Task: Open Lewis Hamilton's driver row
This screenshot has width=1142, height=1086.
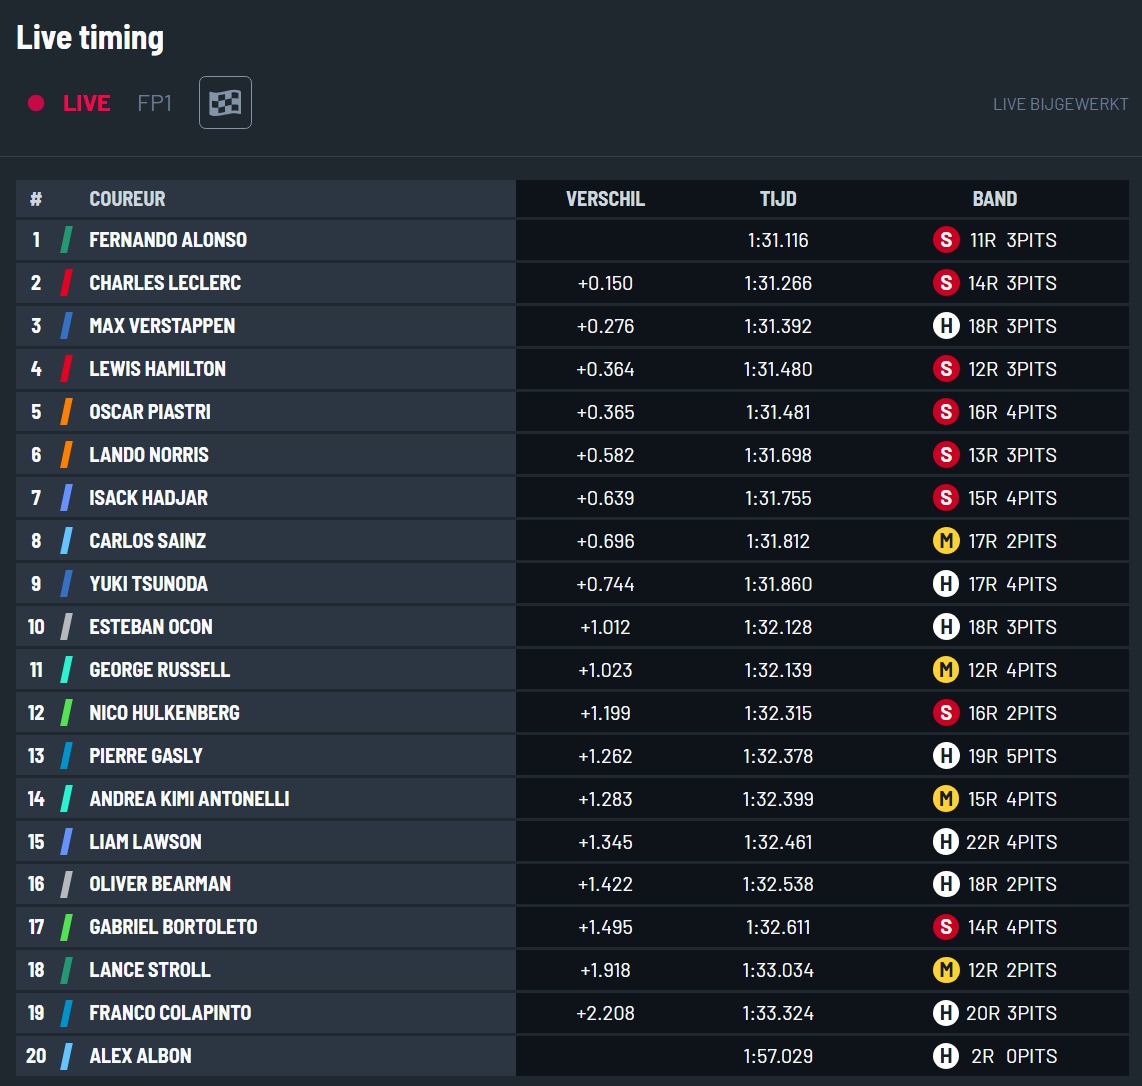Action: (x=572, y=369)
